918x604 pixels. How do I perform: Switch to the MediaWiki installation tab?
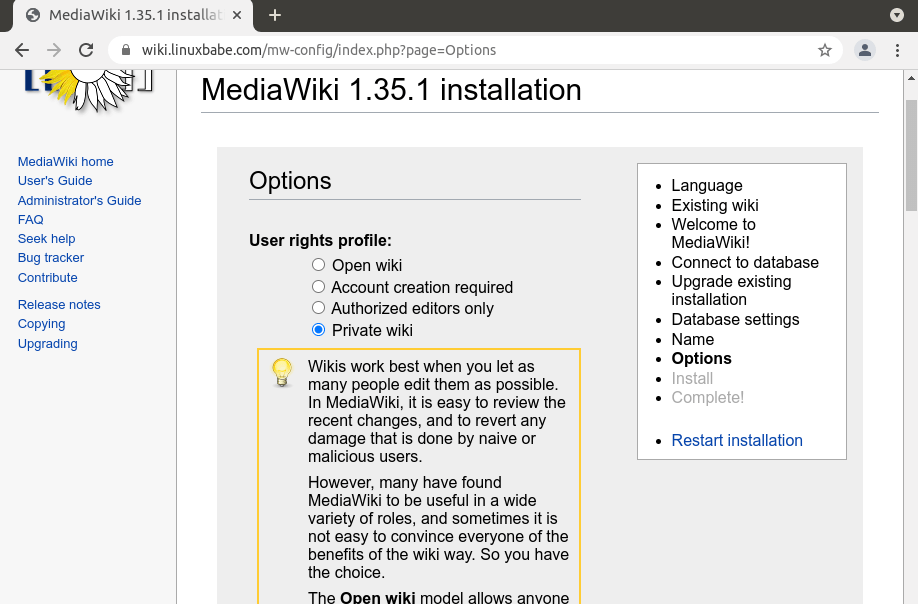click(130, 15)
